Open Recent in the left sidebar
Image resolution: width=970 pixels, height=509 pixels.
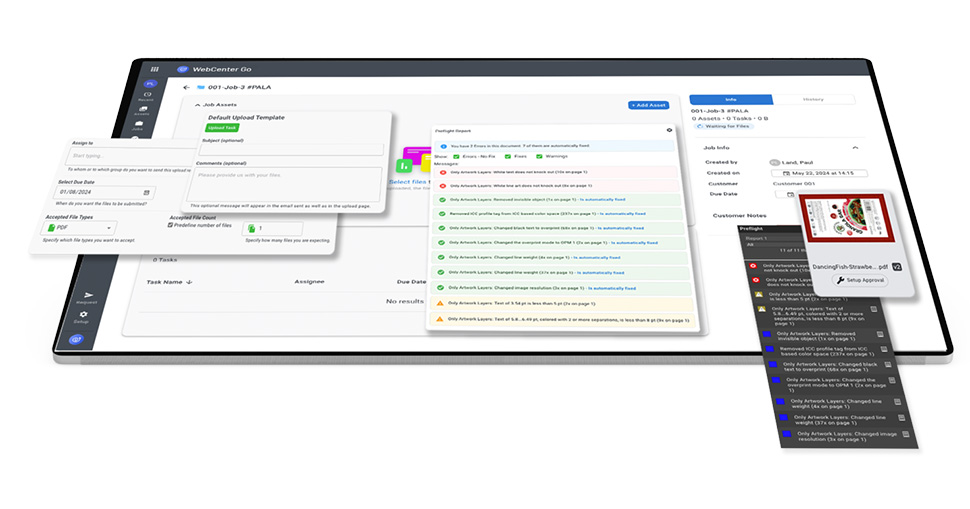click(x=147, y=97)
